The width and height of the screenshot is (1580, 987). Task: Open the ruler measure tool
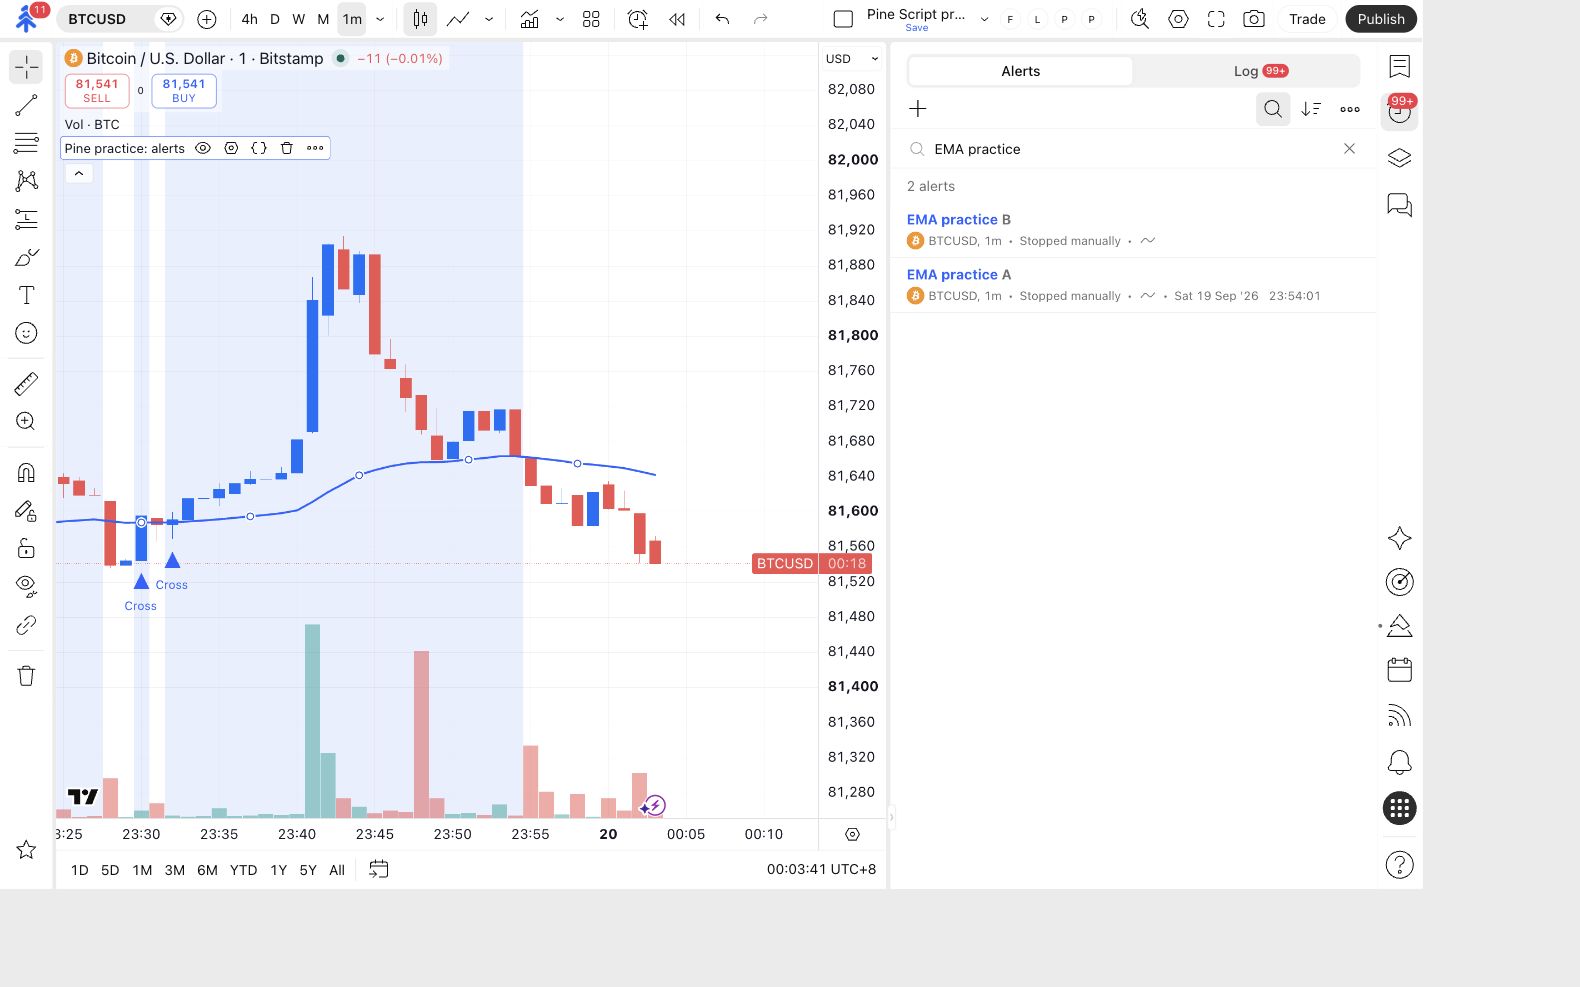pos(26,384)
